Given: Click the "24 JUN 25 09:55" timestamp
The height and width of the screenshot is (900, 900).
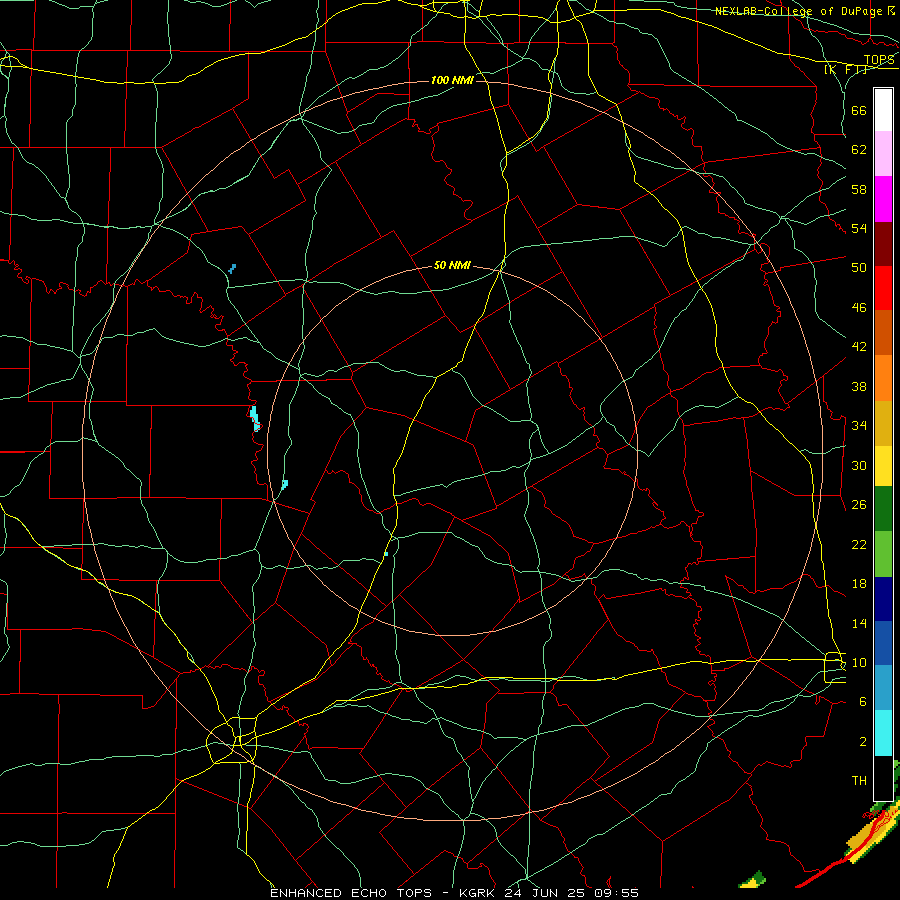Looking at the screenshot, I should pos(572,893).
